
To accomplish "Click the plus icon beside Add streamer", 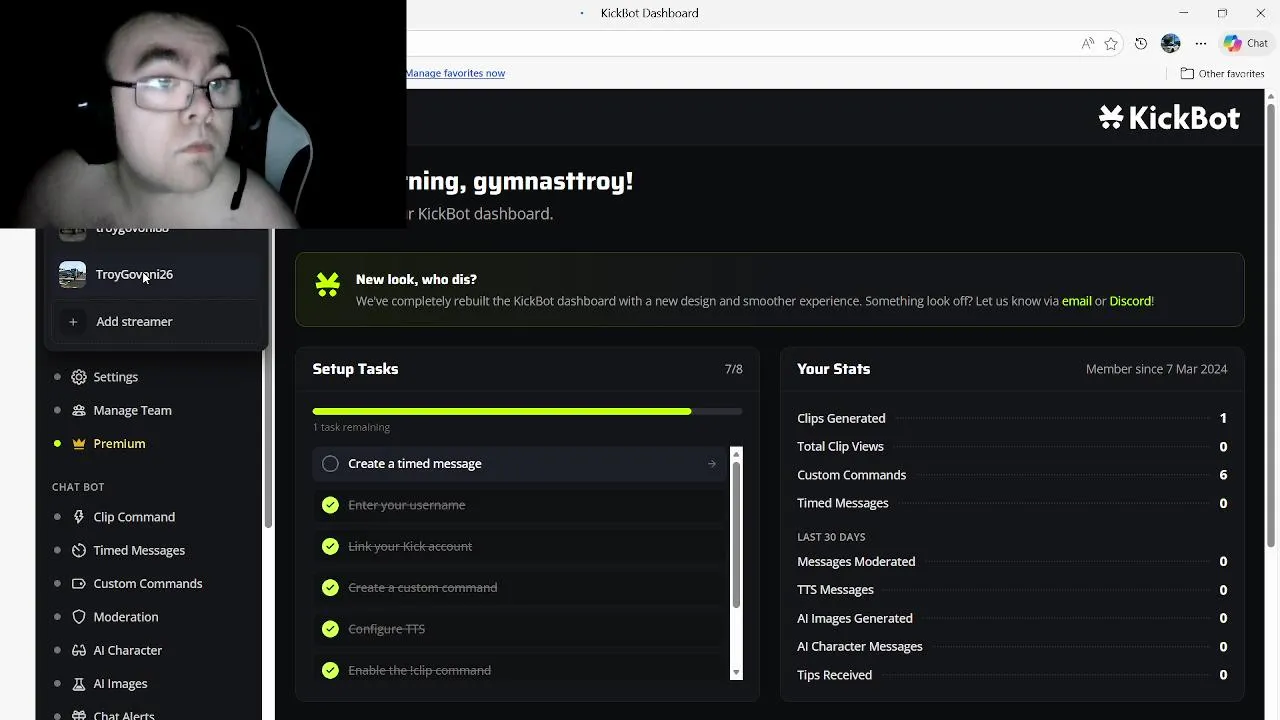I will pyautogui.click(x=73, y=322).
